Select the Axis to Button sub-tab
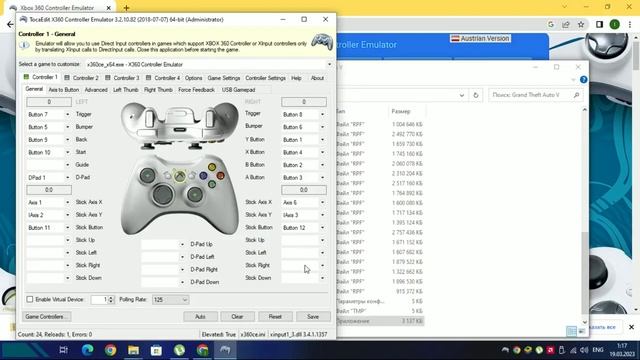 [64, 90]
